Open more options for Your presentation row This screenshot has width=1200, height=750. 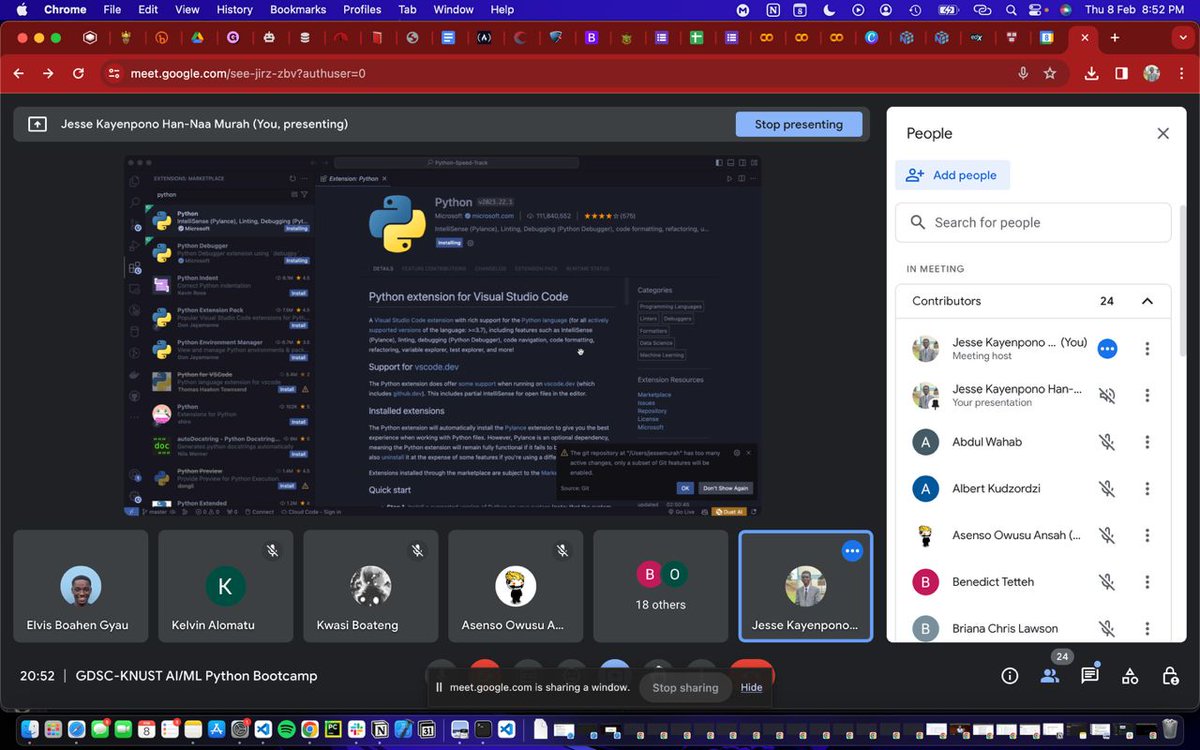coord(1147,395)
